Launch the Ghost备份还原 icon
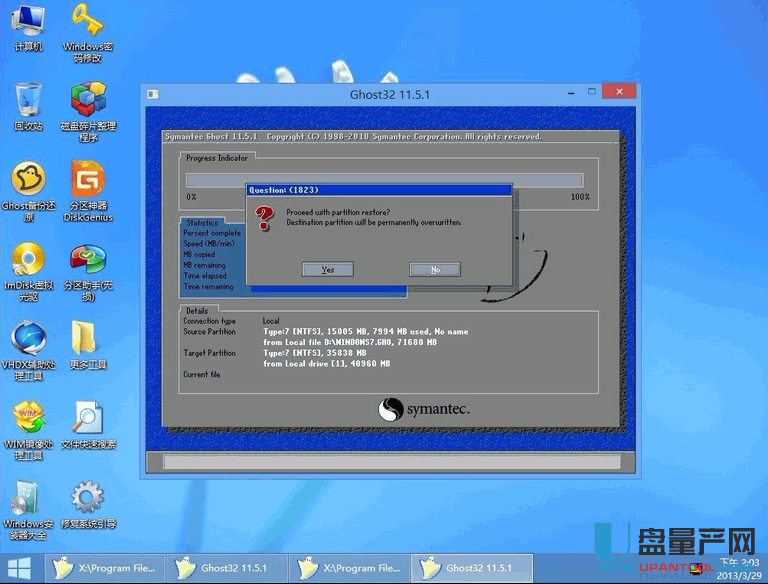Viewport: 768px width, 584px height. (x=28, y=192)
